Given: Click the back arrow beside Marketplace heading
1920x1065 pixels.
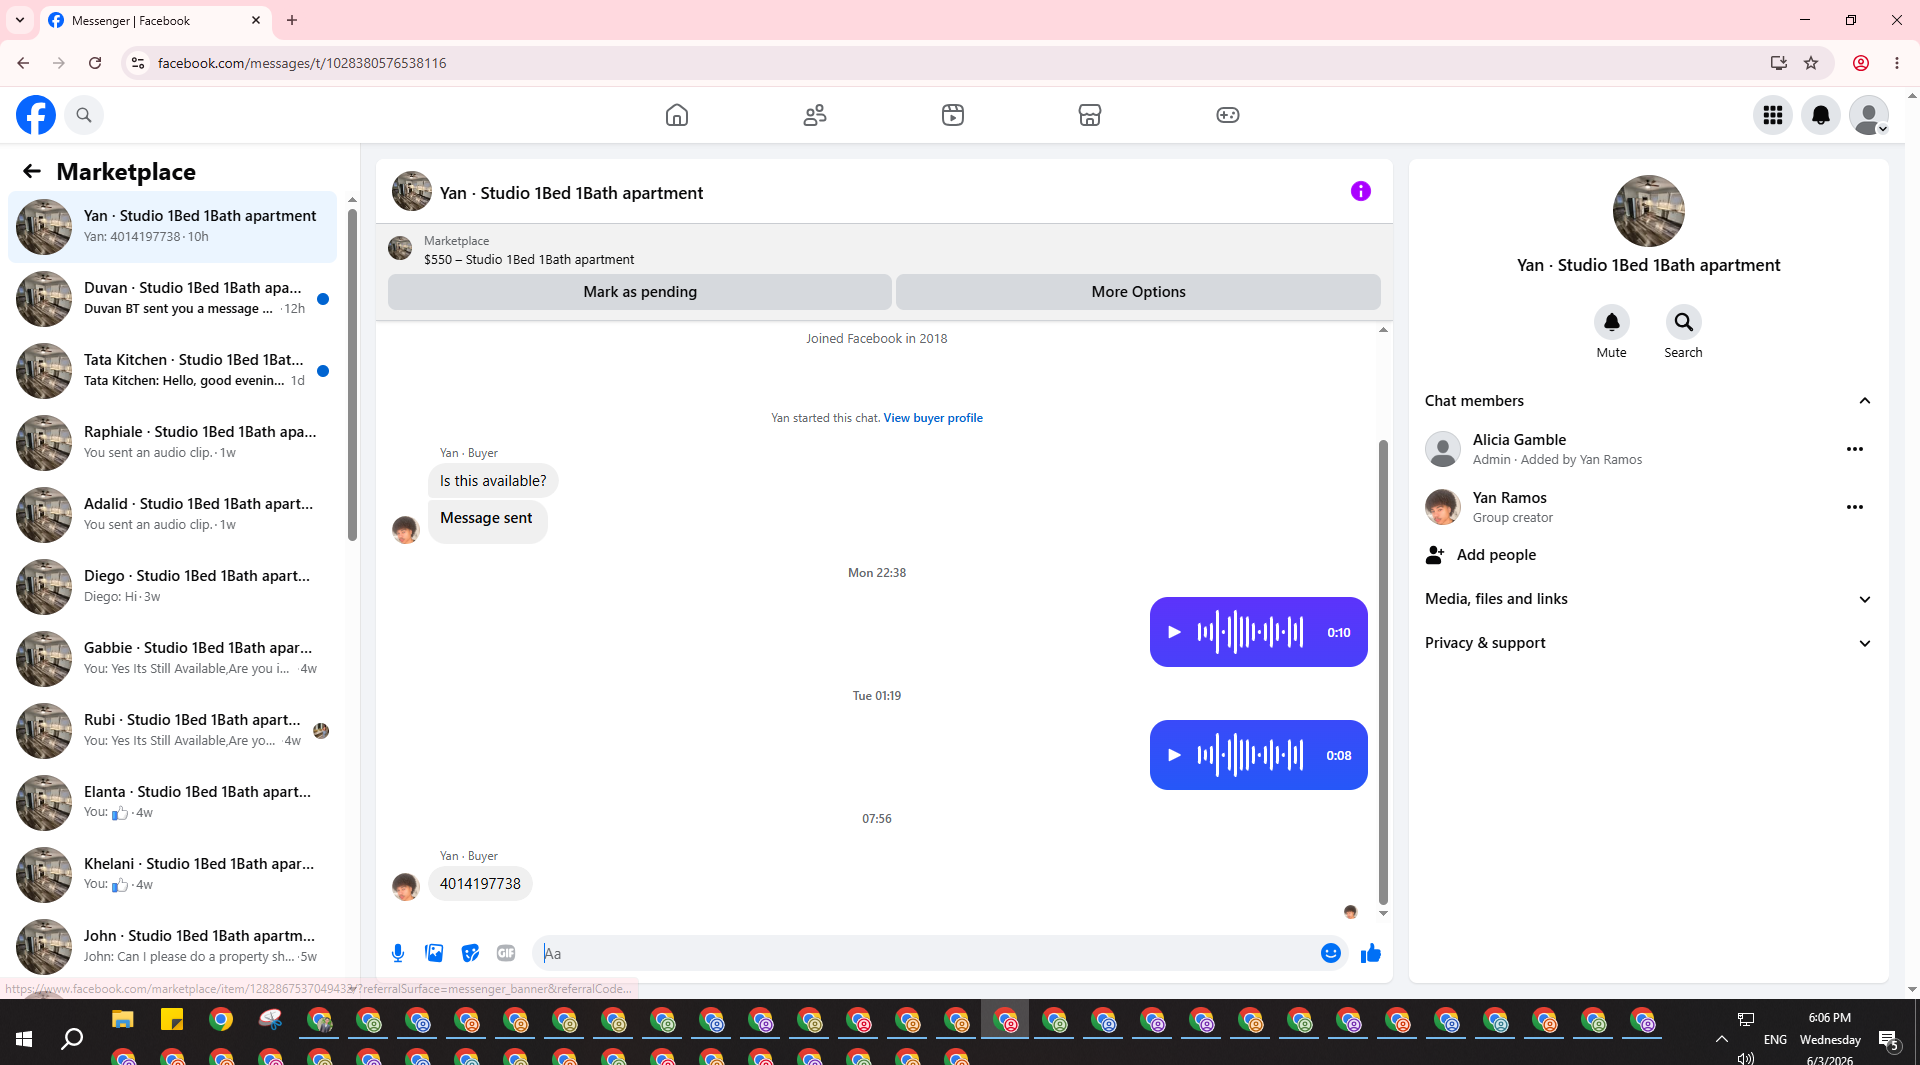Looking at the screenshot, I should point(32,171).
